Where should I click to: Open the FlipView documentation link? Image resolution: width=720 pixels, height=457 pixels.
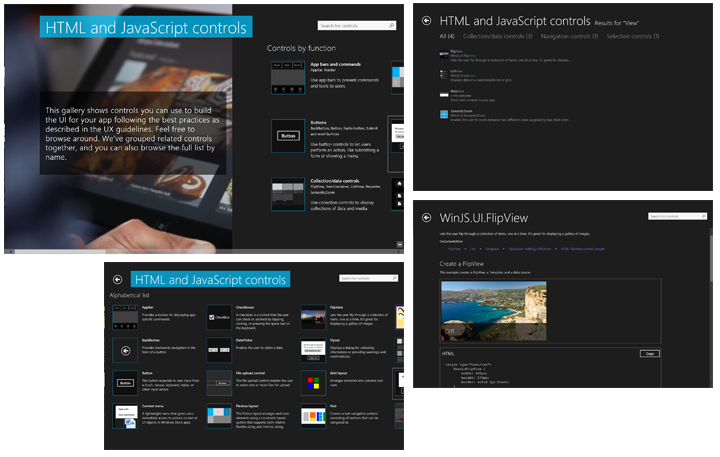click(454, 248)
